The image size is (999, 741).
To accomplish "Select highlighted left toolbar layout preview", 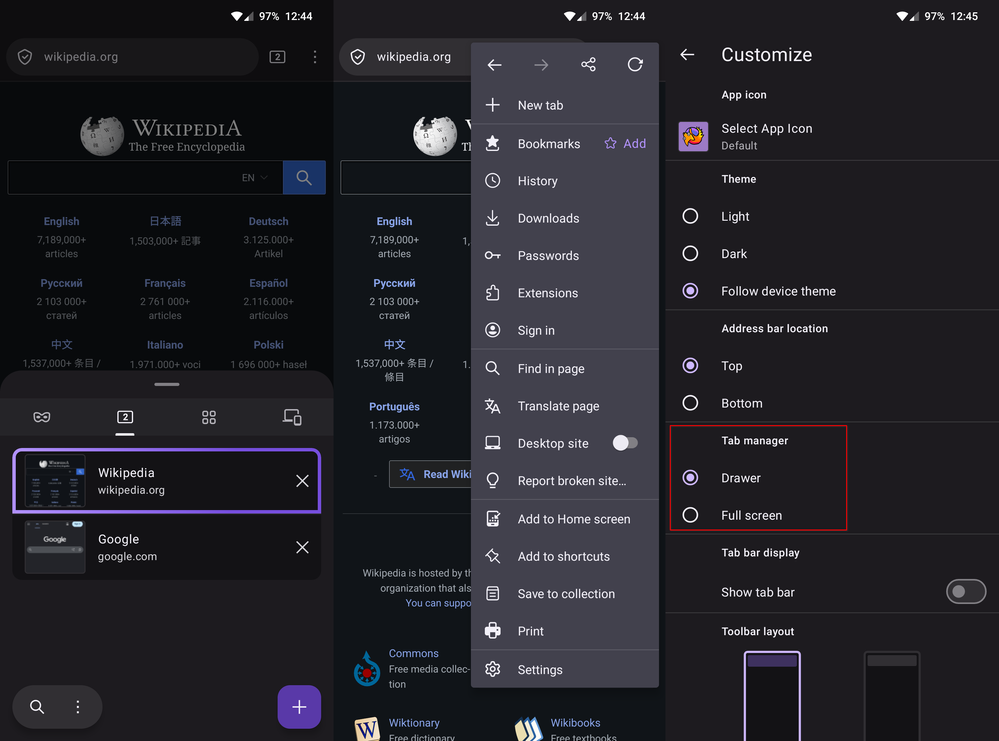I will pyautogui.click(x=772, y=696).
